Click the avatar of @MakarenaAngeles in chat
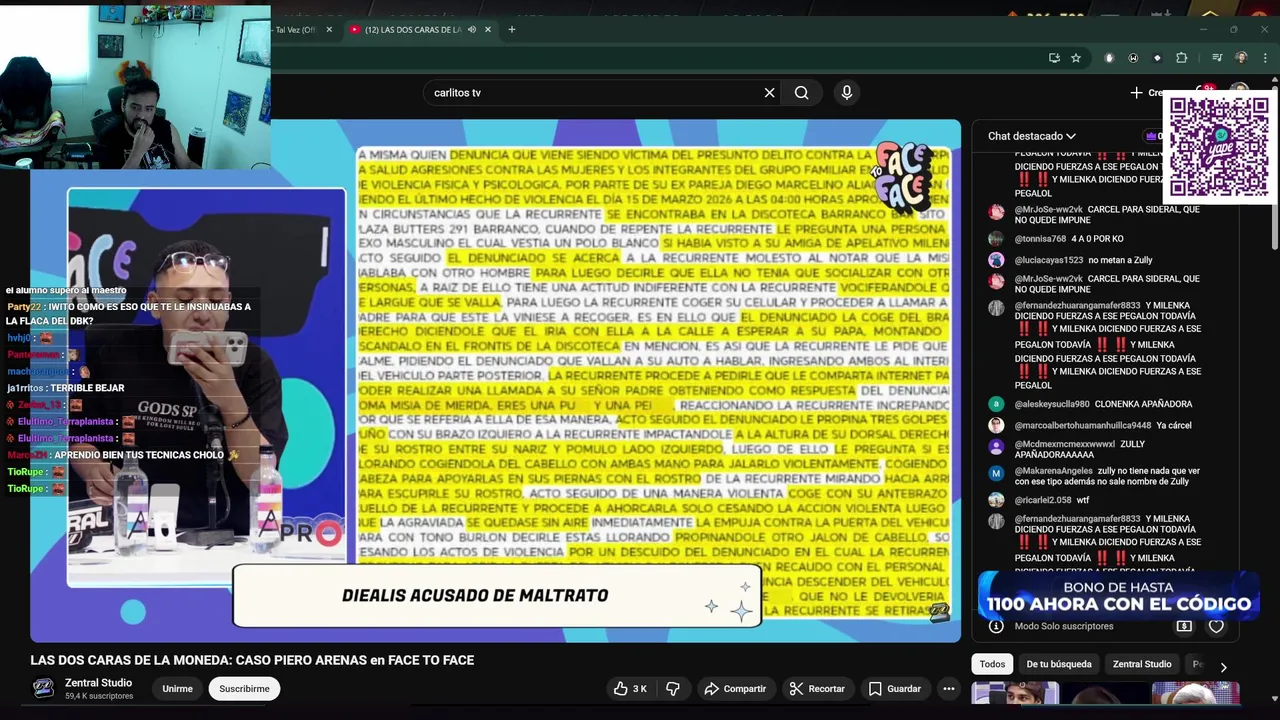The image size is (1280, 720). (x=996, y=473)
